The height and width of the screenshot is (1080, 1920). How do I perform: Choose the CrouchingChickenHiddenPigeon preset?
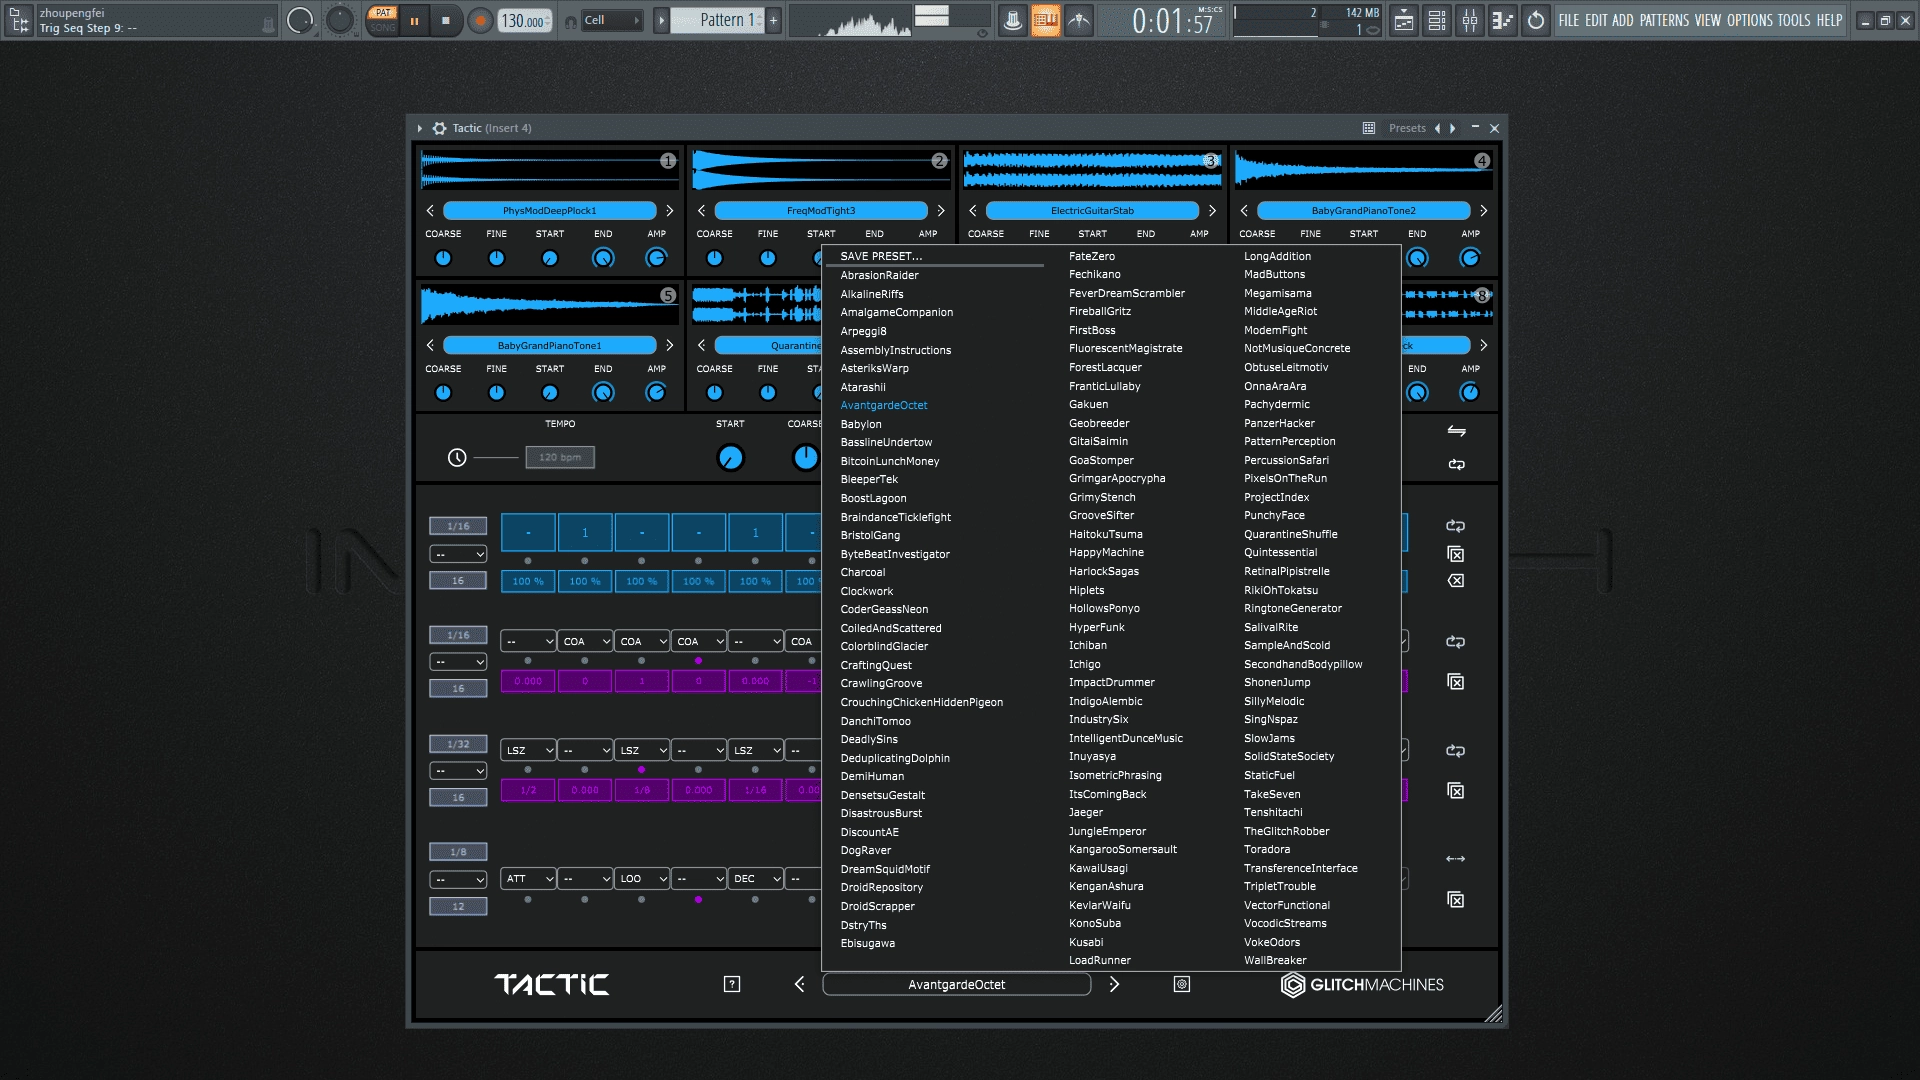point(921,702)
